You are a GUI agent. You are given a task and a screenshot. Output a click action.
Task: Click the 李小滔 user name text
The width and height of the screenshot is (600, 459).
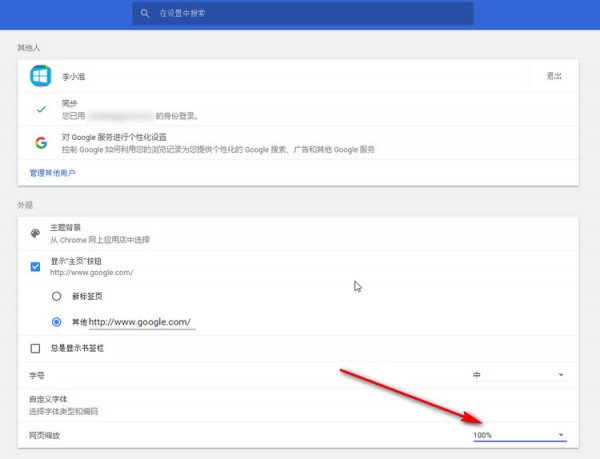tap(75, 76)
